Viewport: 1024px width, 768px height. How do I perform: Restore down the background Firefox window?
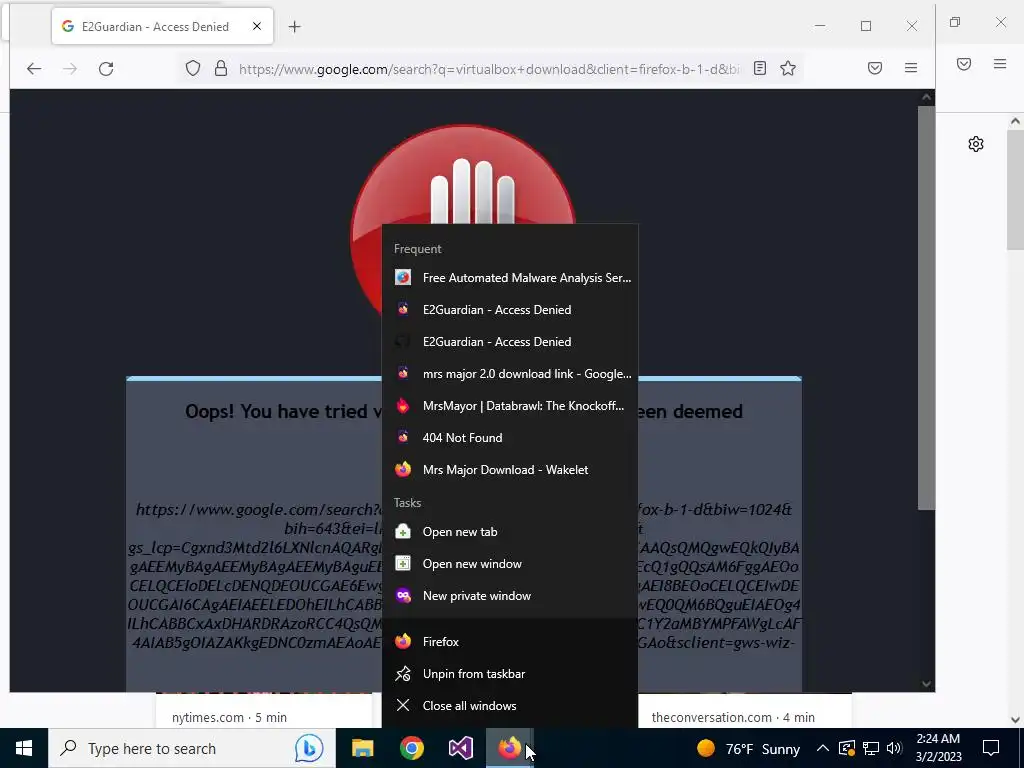(x=955, y=22)
